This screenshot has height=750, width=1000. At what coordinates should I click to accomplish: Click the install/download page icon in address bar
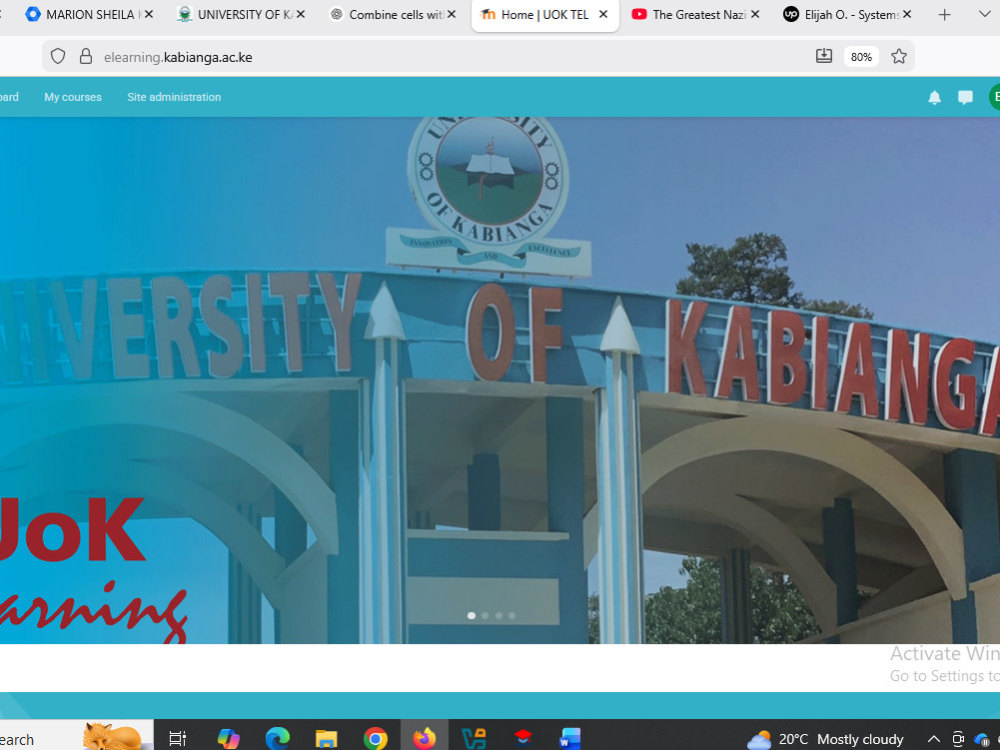click(x=824, y=56)
